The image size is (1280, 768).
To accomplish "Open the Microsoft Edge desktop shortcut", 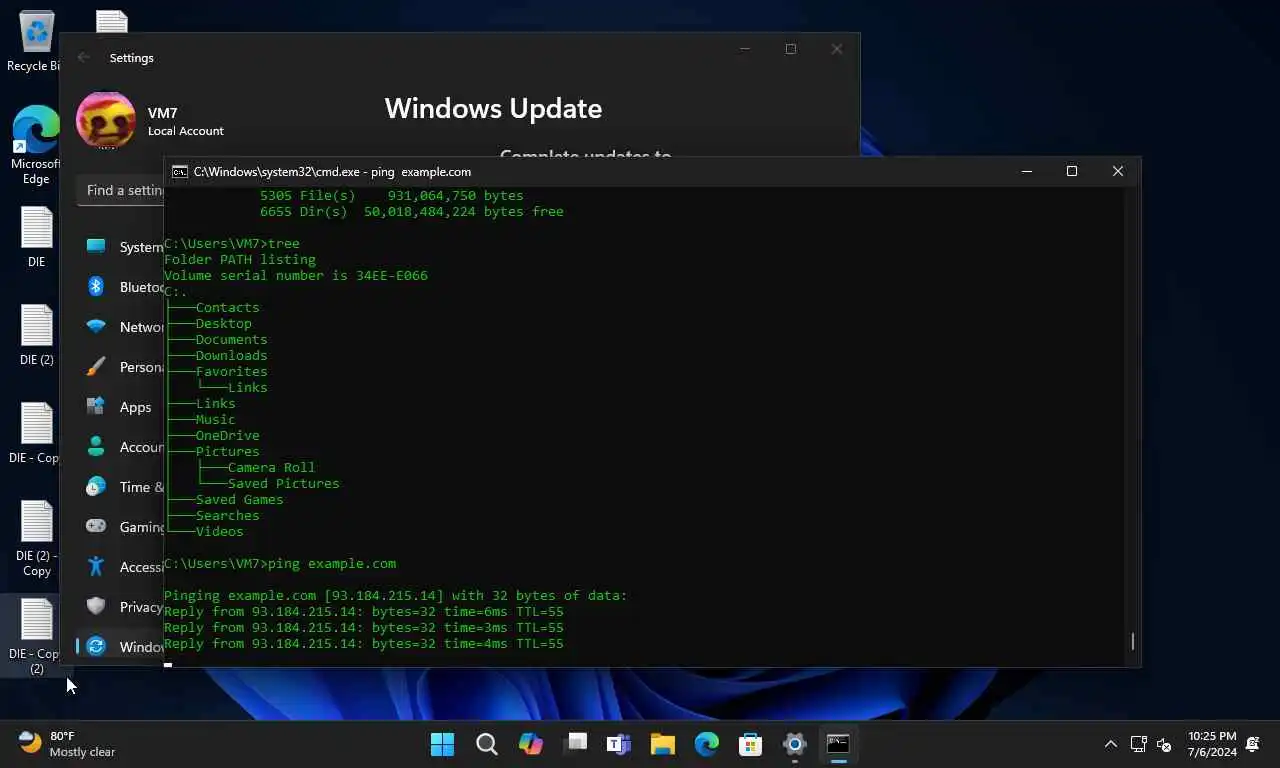I will click(x=36, y=146).
